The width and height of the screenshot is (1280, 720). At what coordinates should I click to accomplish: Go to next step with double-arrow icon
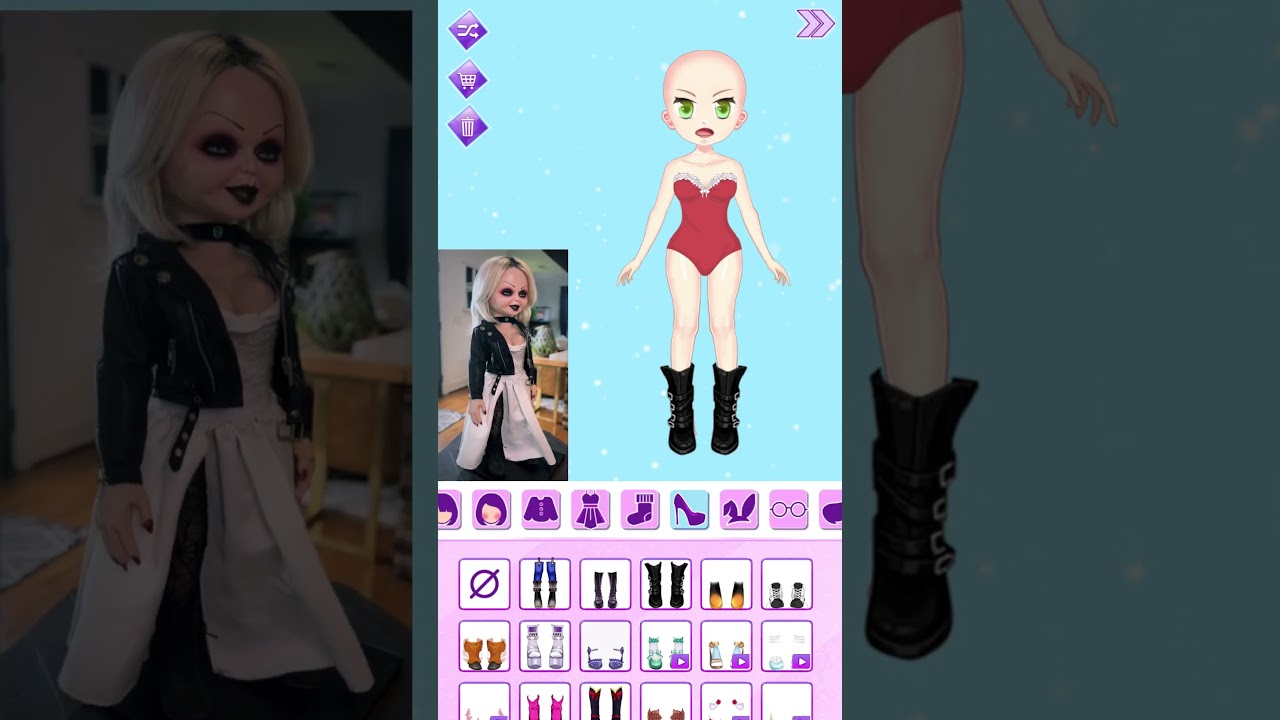coord(815,24)
